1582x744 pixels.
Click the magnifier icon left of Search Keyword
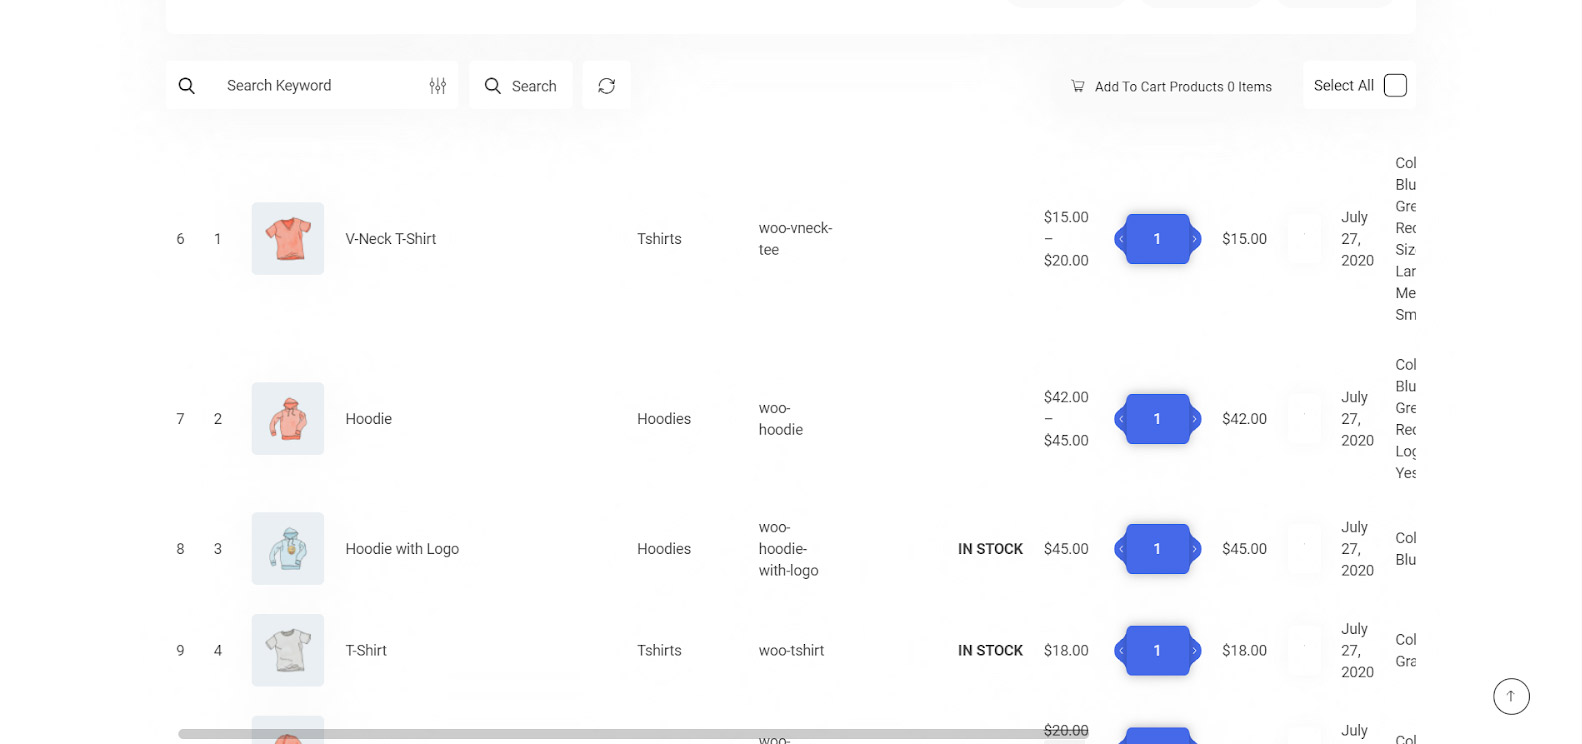[x=187, y=86]
